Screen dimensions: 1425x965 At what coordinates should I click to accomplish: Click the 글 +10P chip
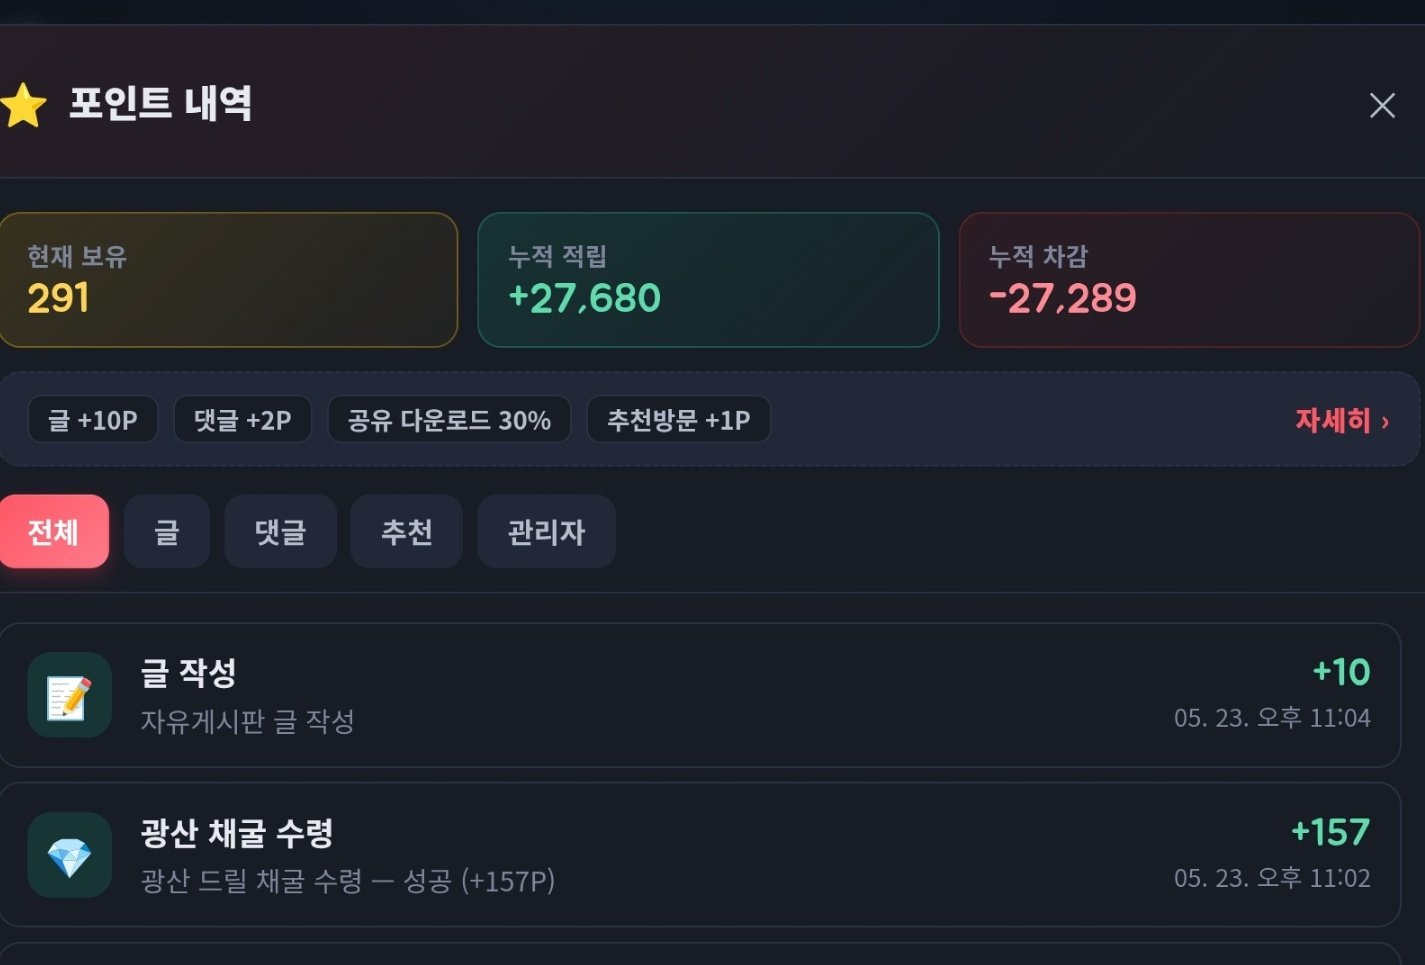click(93, 420)
